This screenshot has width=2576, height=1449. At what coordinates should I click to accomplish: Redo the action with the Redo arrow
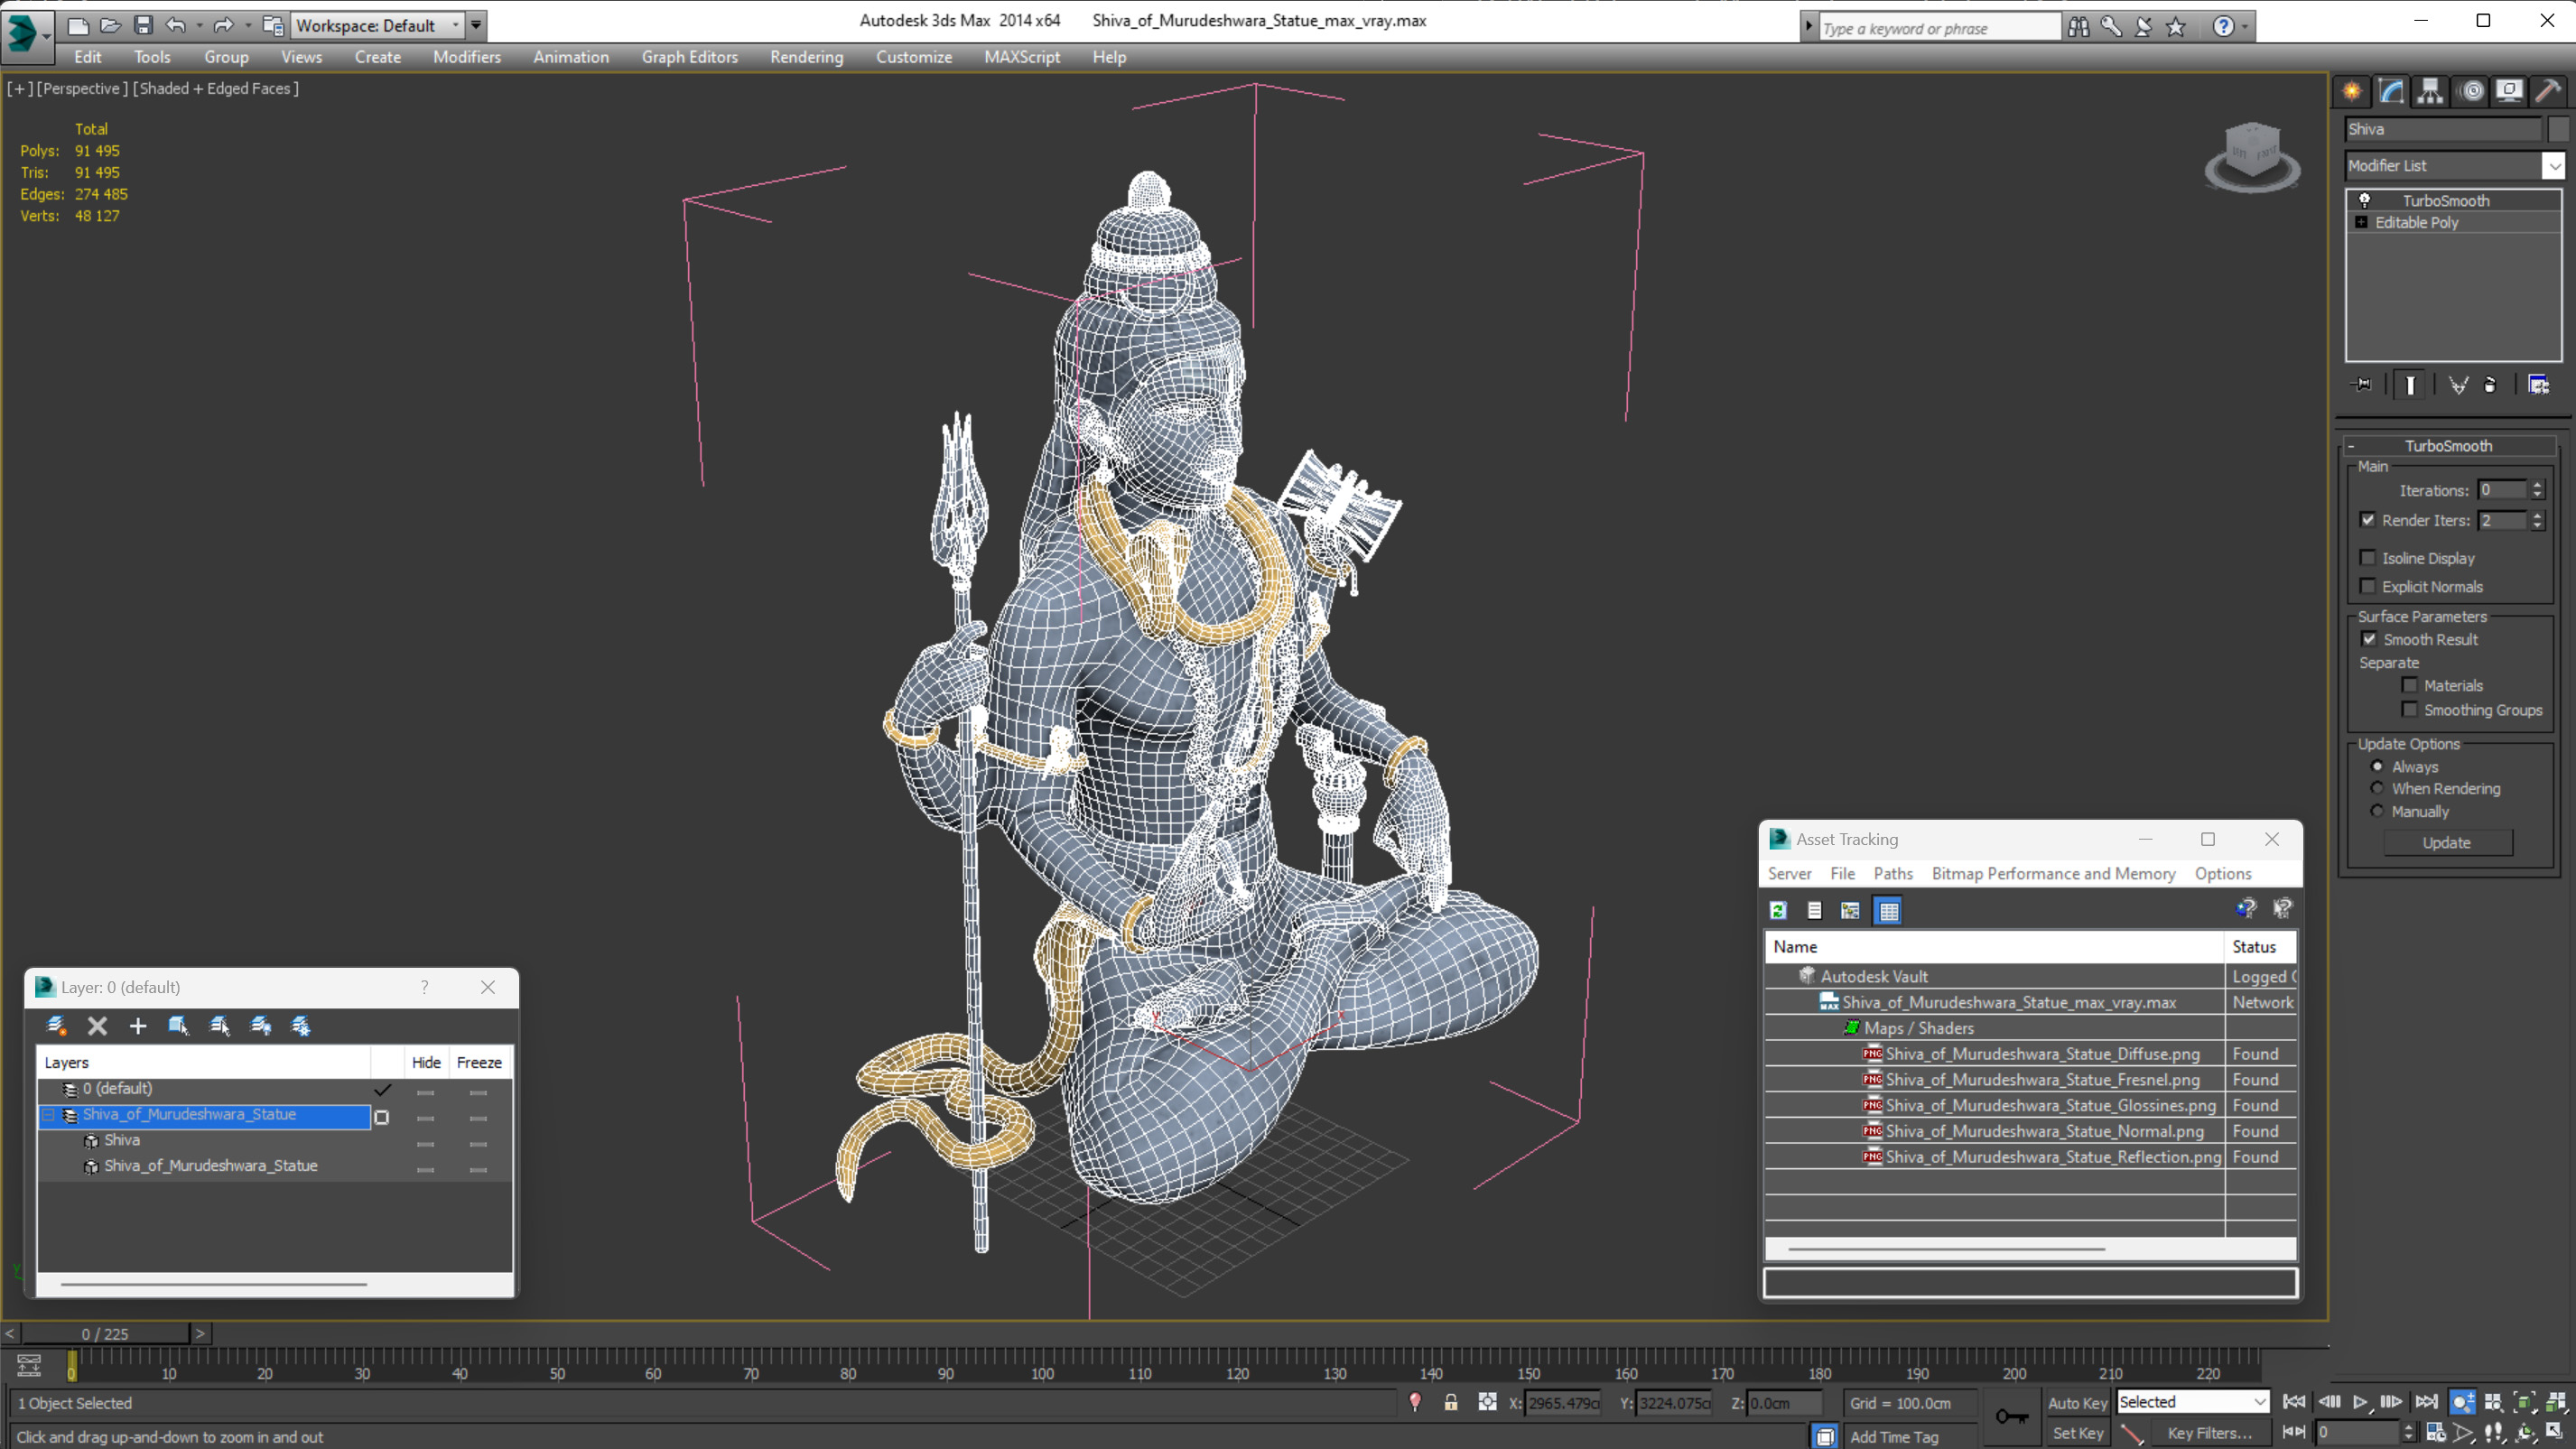coord(223,25)
